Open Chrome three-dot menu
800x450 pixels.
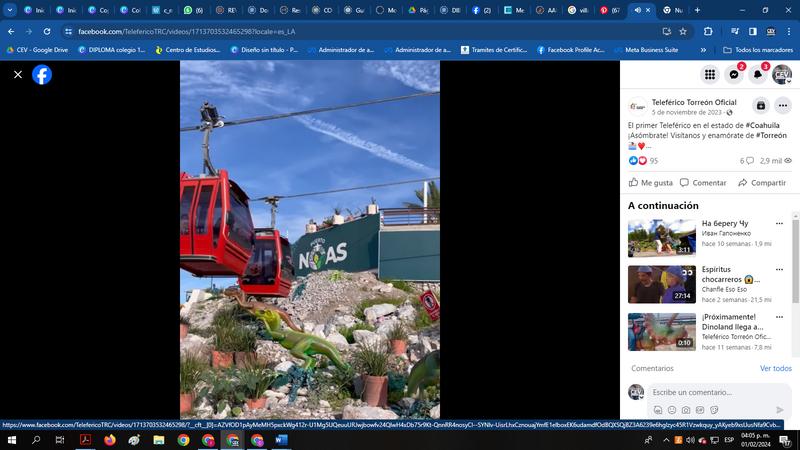pyautogui.click(x=789, y=31)
